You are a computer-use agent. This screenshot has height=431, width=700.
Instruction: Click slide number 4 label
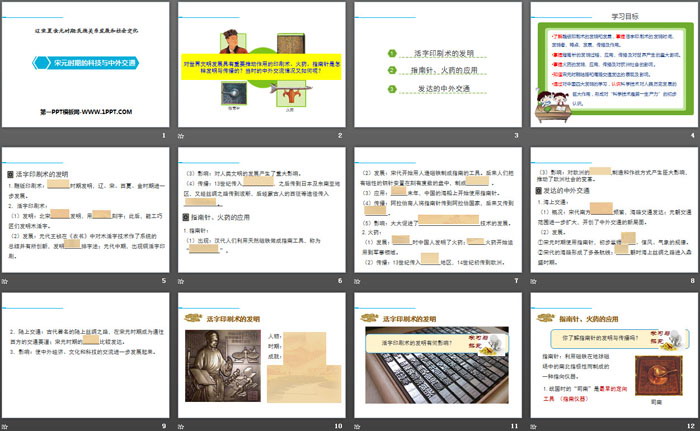(693, 135)
